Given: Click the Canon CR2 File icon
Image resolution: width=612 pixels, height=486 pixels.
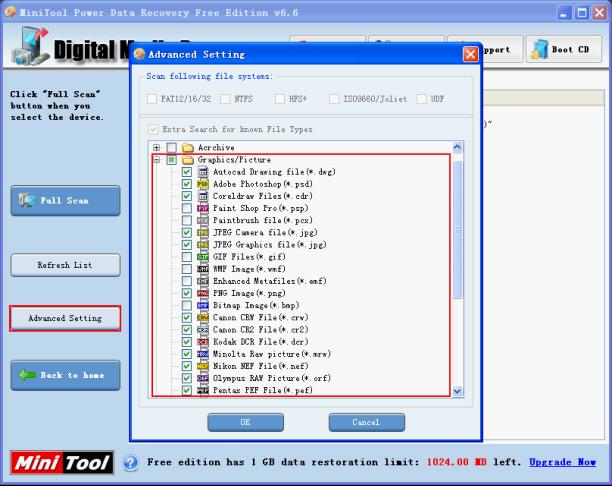Looking at the screenshot, I should (203, 329).
